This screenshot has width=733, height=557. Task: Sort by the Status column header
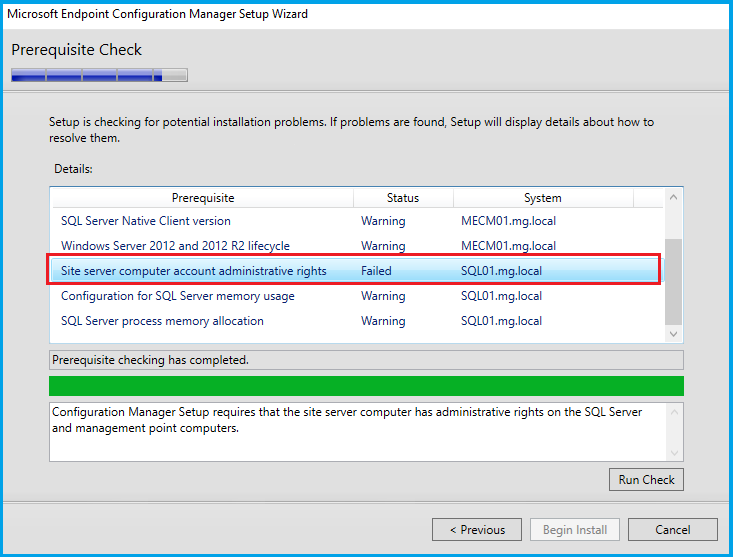click(x=402, y=198)
